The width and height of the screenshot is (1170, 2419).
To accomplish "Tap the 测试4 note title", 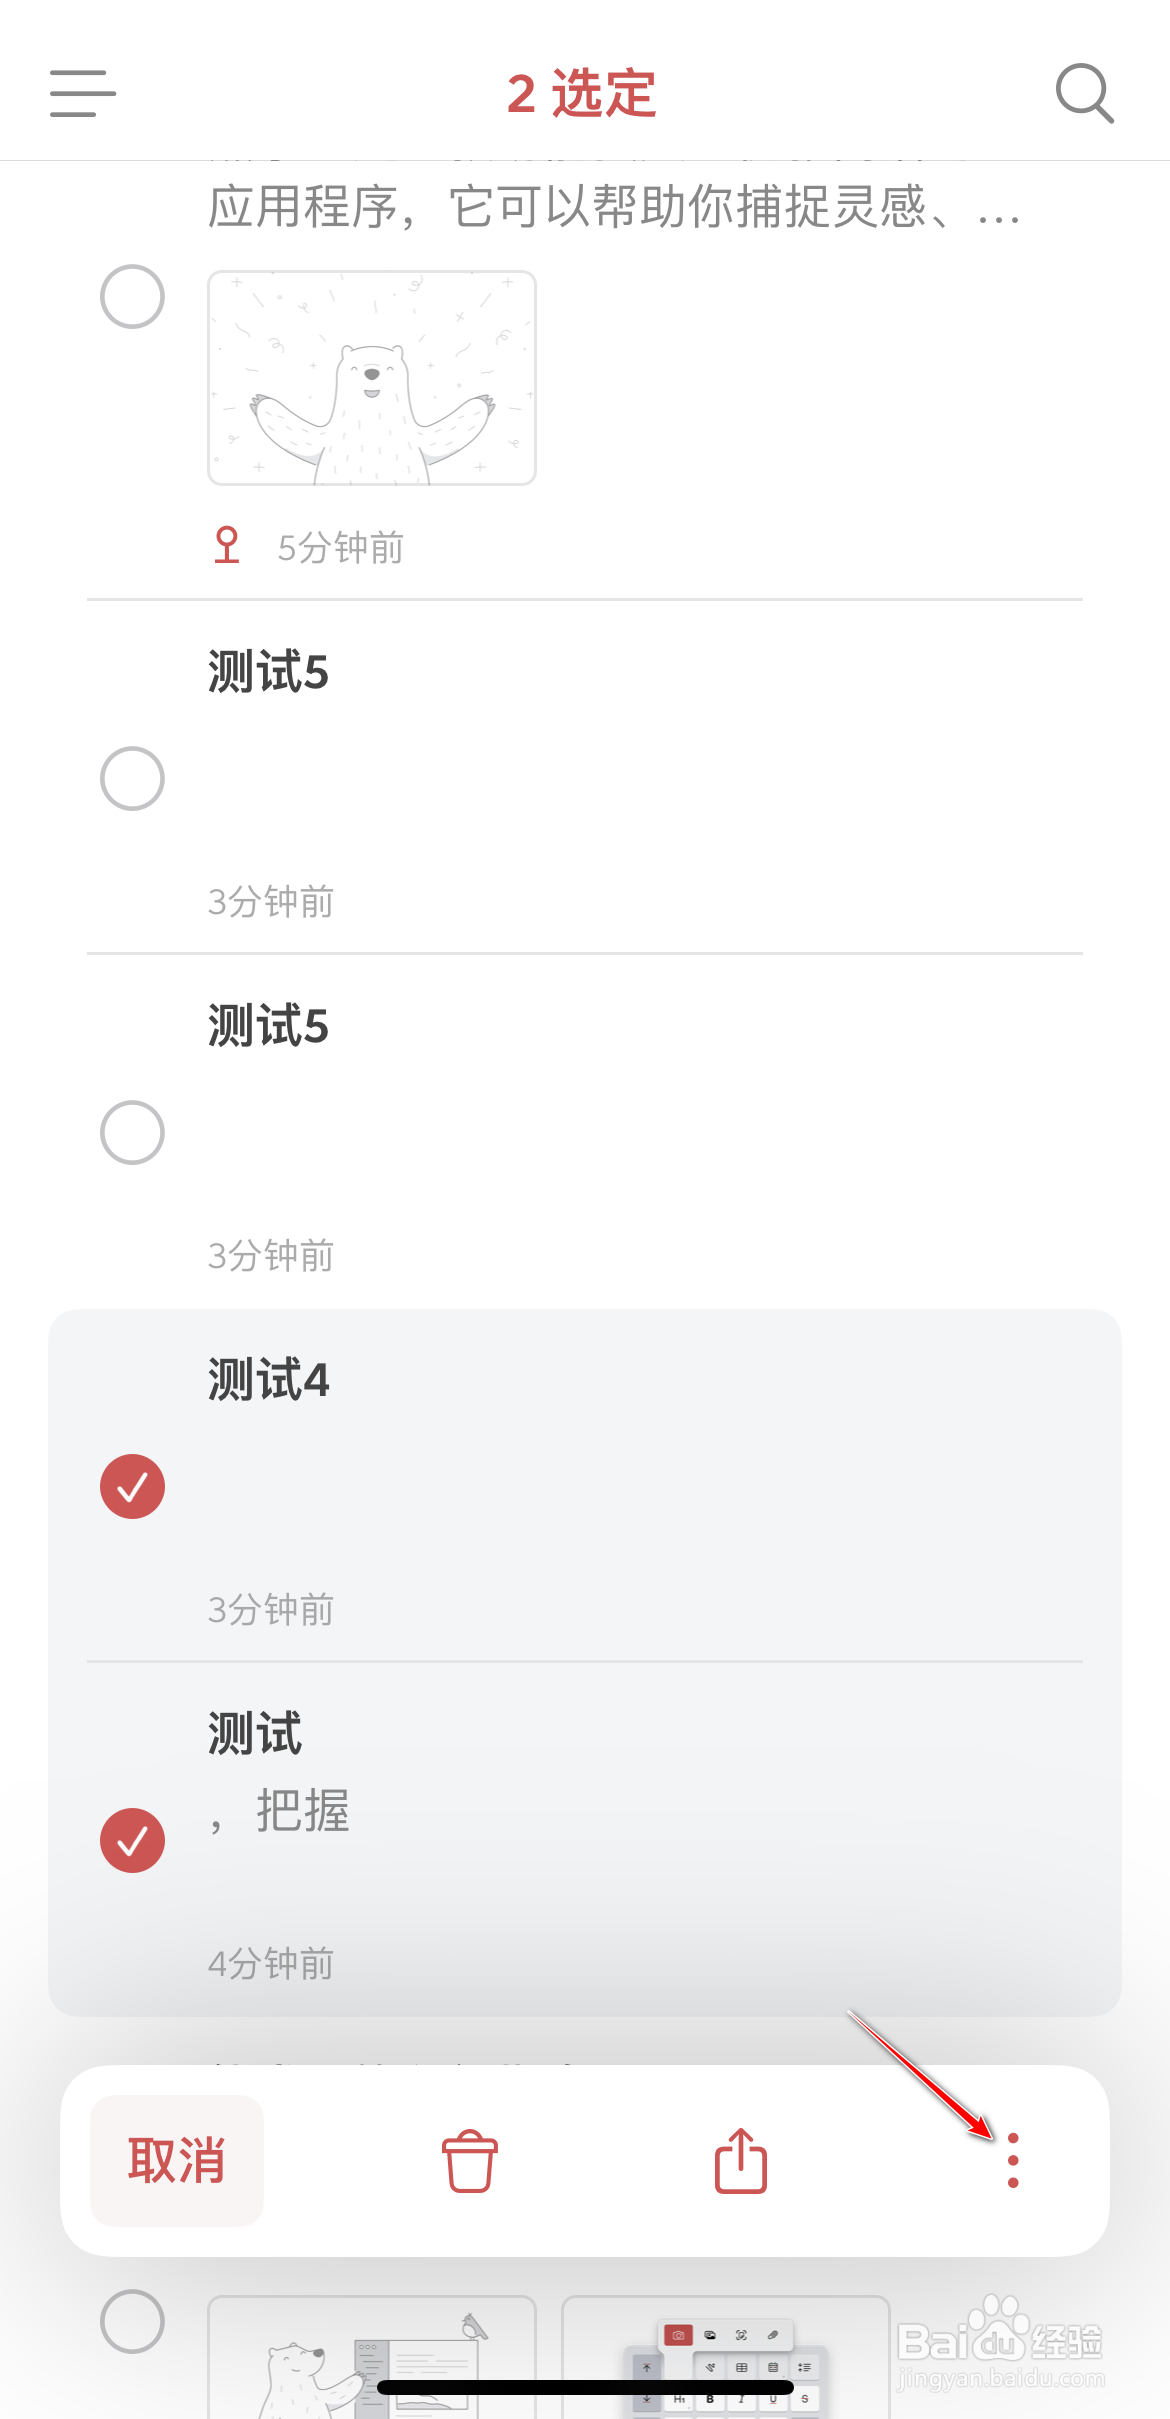I will coord(268,1380).
